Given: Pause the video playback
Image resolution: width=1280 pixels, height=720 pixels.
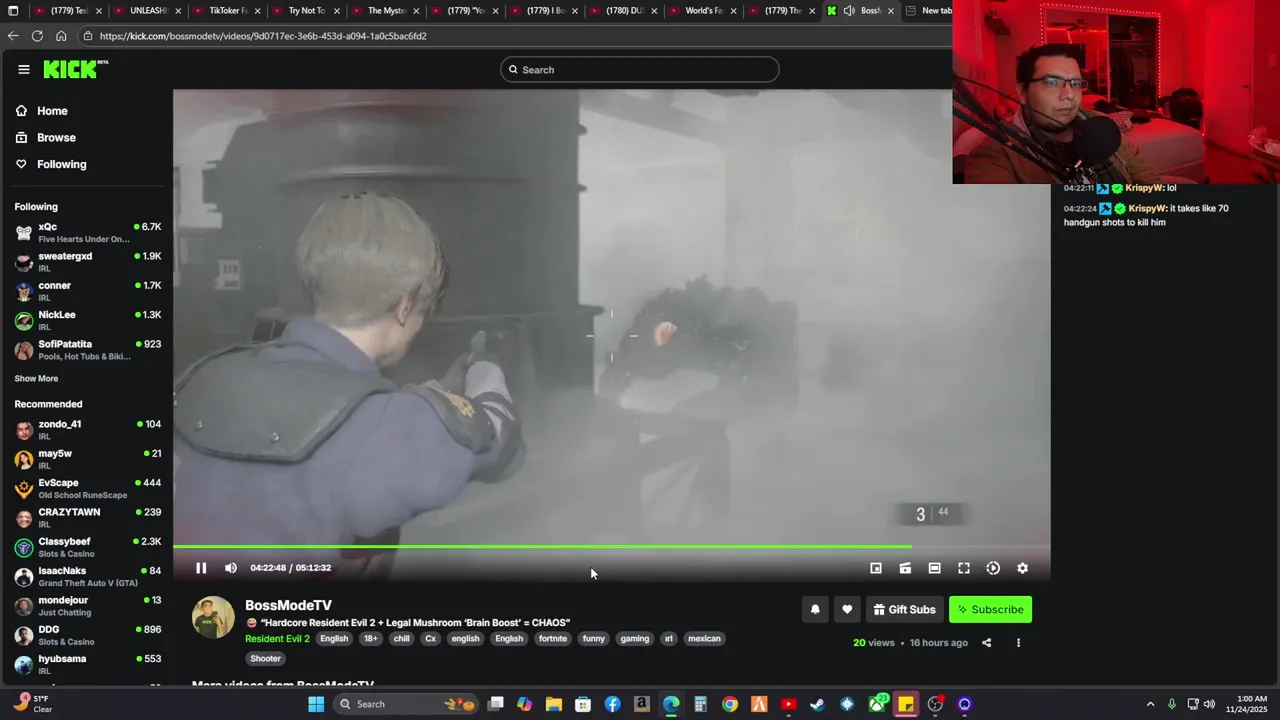Looking at the screenshot, I should 201,568.
